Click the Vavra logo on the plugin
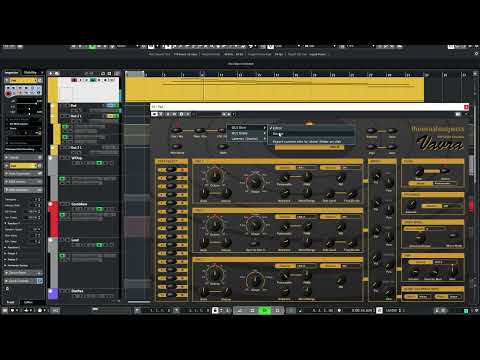 pyautogui.click(x=440, y=143)
